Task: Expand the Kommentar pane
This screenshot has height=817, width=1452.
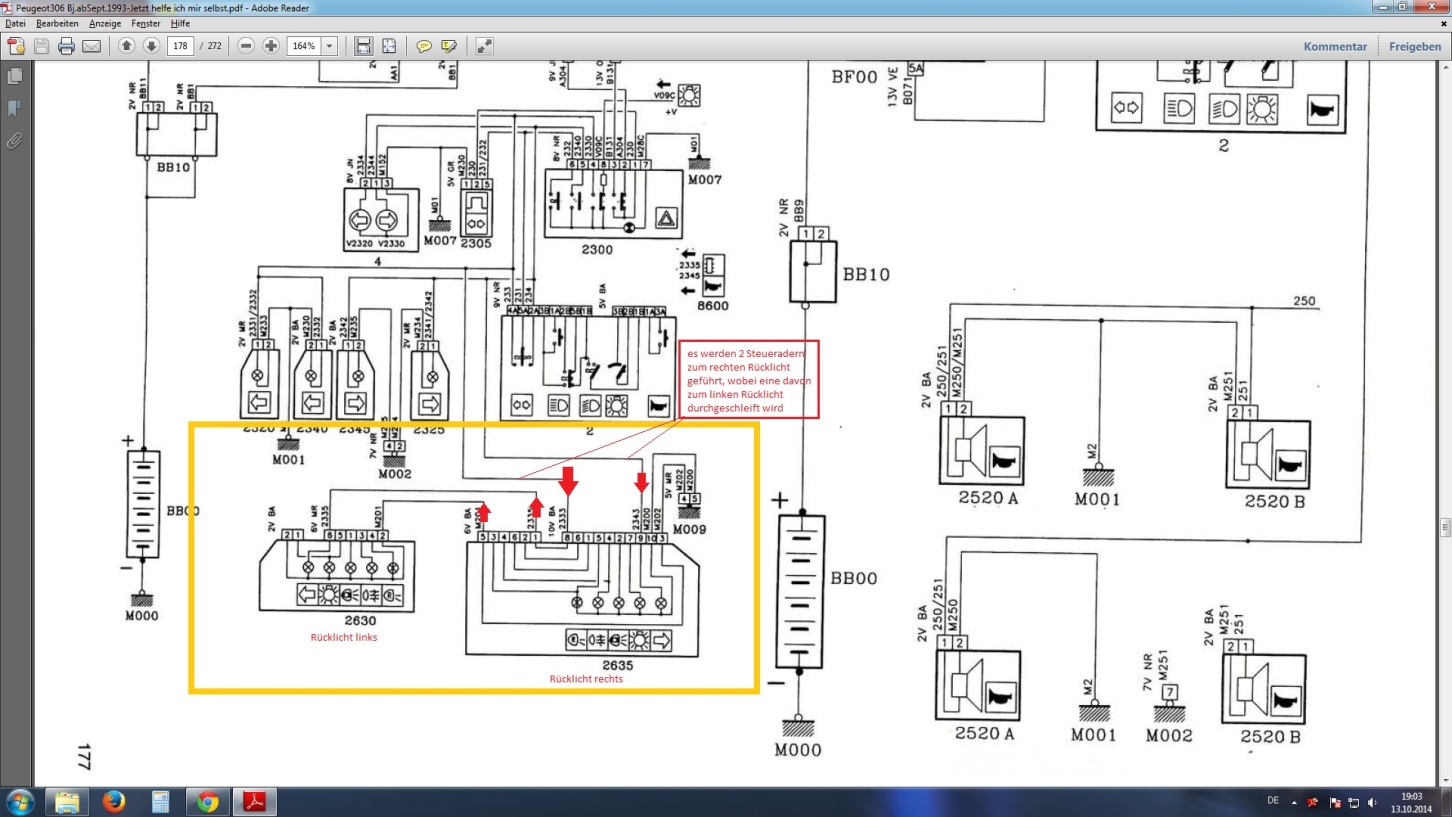Action: [x=1334, y=46]
